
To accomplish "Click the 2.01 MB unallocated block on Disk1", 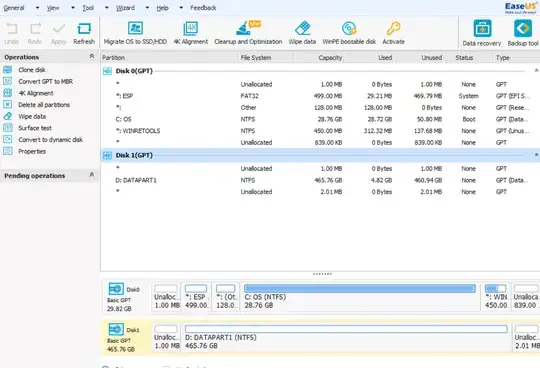I will click(x=526, y=337).
